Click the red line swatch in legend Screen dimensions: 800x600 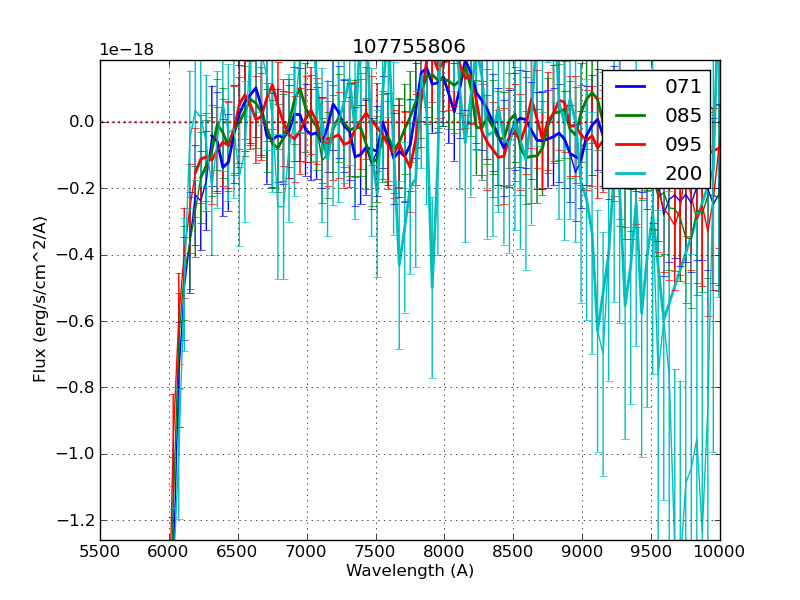click(631, 144)
